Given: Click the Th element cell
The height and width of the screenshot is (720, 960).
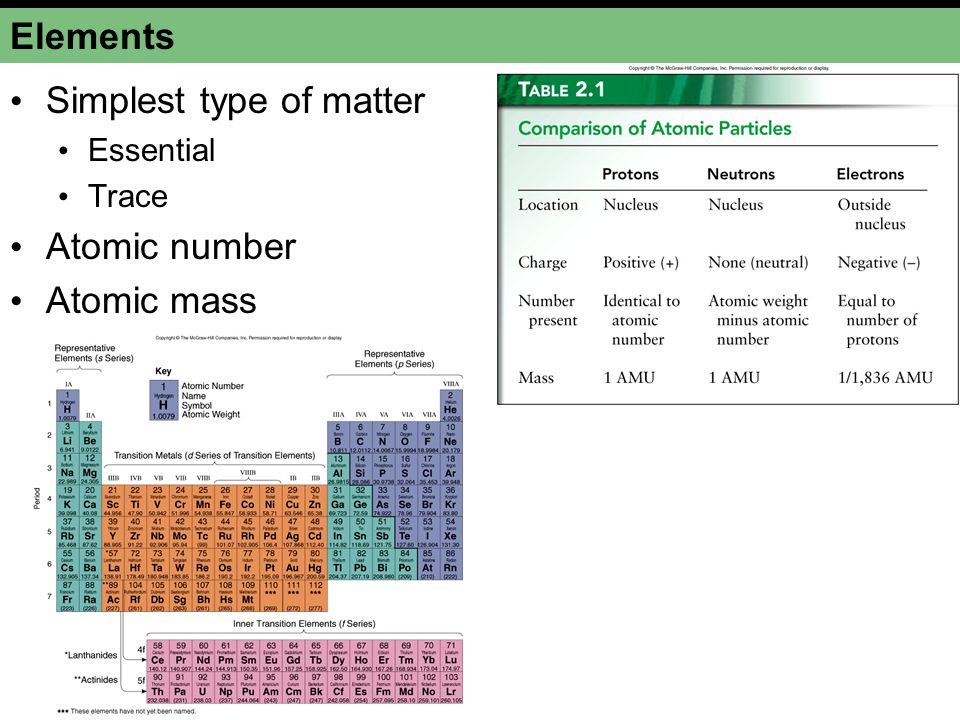Looking at the screenshot, I should 158,688.
